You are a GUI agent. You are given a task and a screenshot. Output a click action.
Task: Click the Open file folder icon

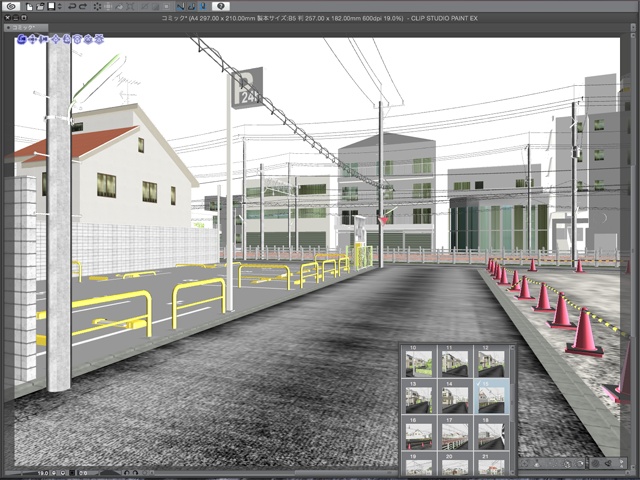point(40,7)
